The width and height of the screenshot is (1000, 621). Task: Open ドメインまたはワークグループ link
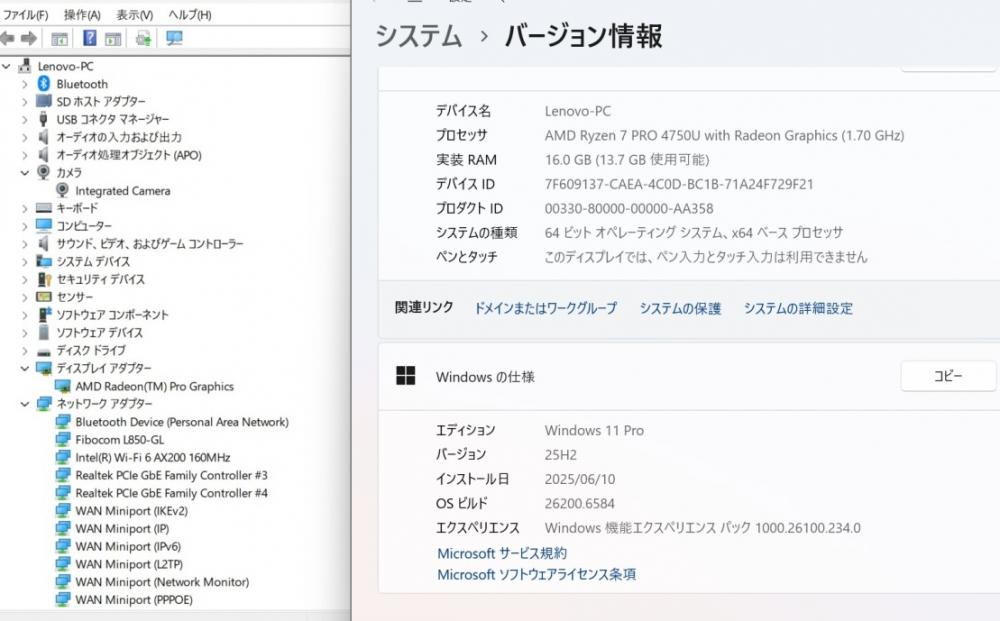pyautogui.click(x=545, y=309)
